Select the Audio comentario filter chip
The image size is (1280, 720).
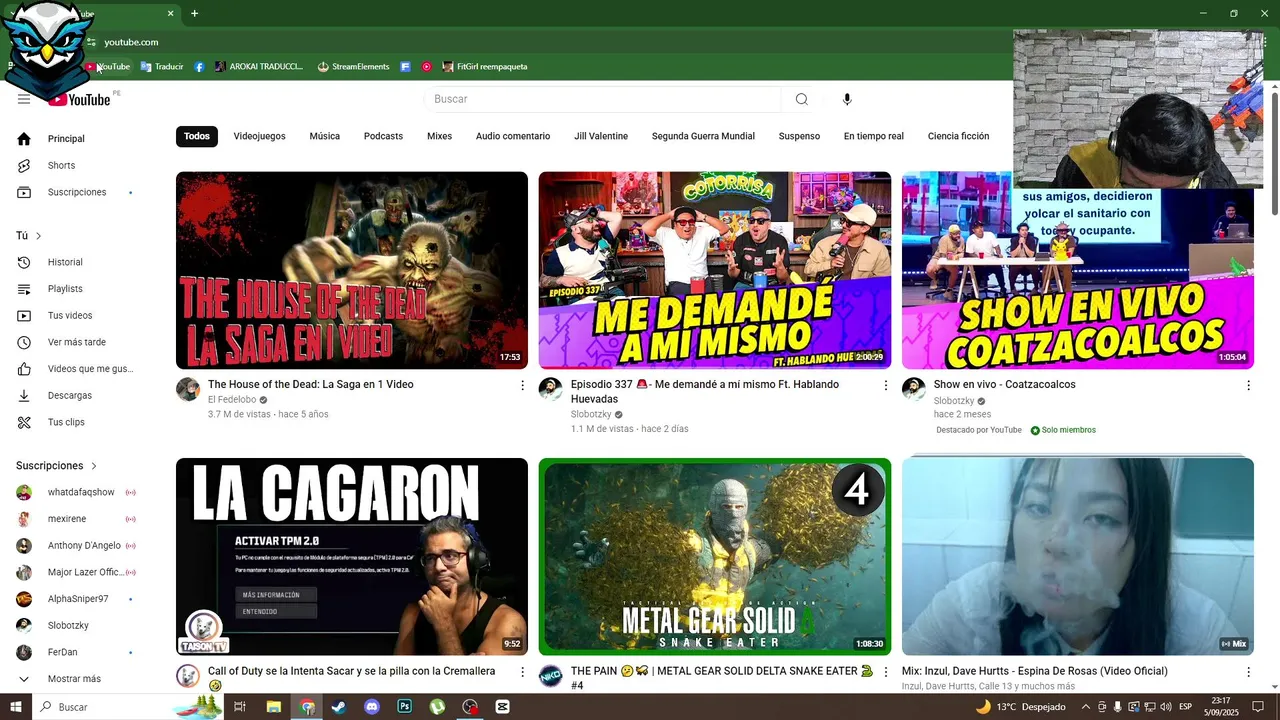point(513,136)
